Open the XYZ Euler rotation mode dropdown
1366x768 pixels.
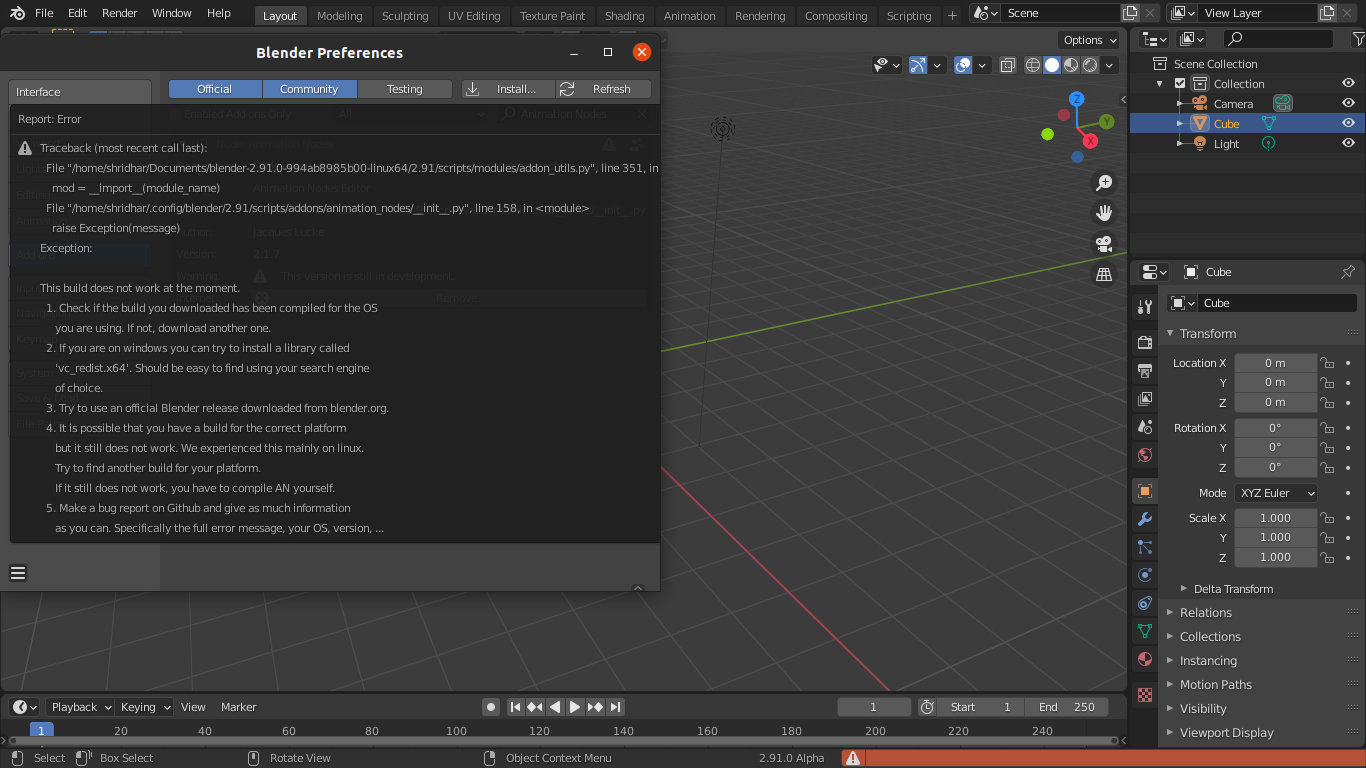coord(1275,492)
